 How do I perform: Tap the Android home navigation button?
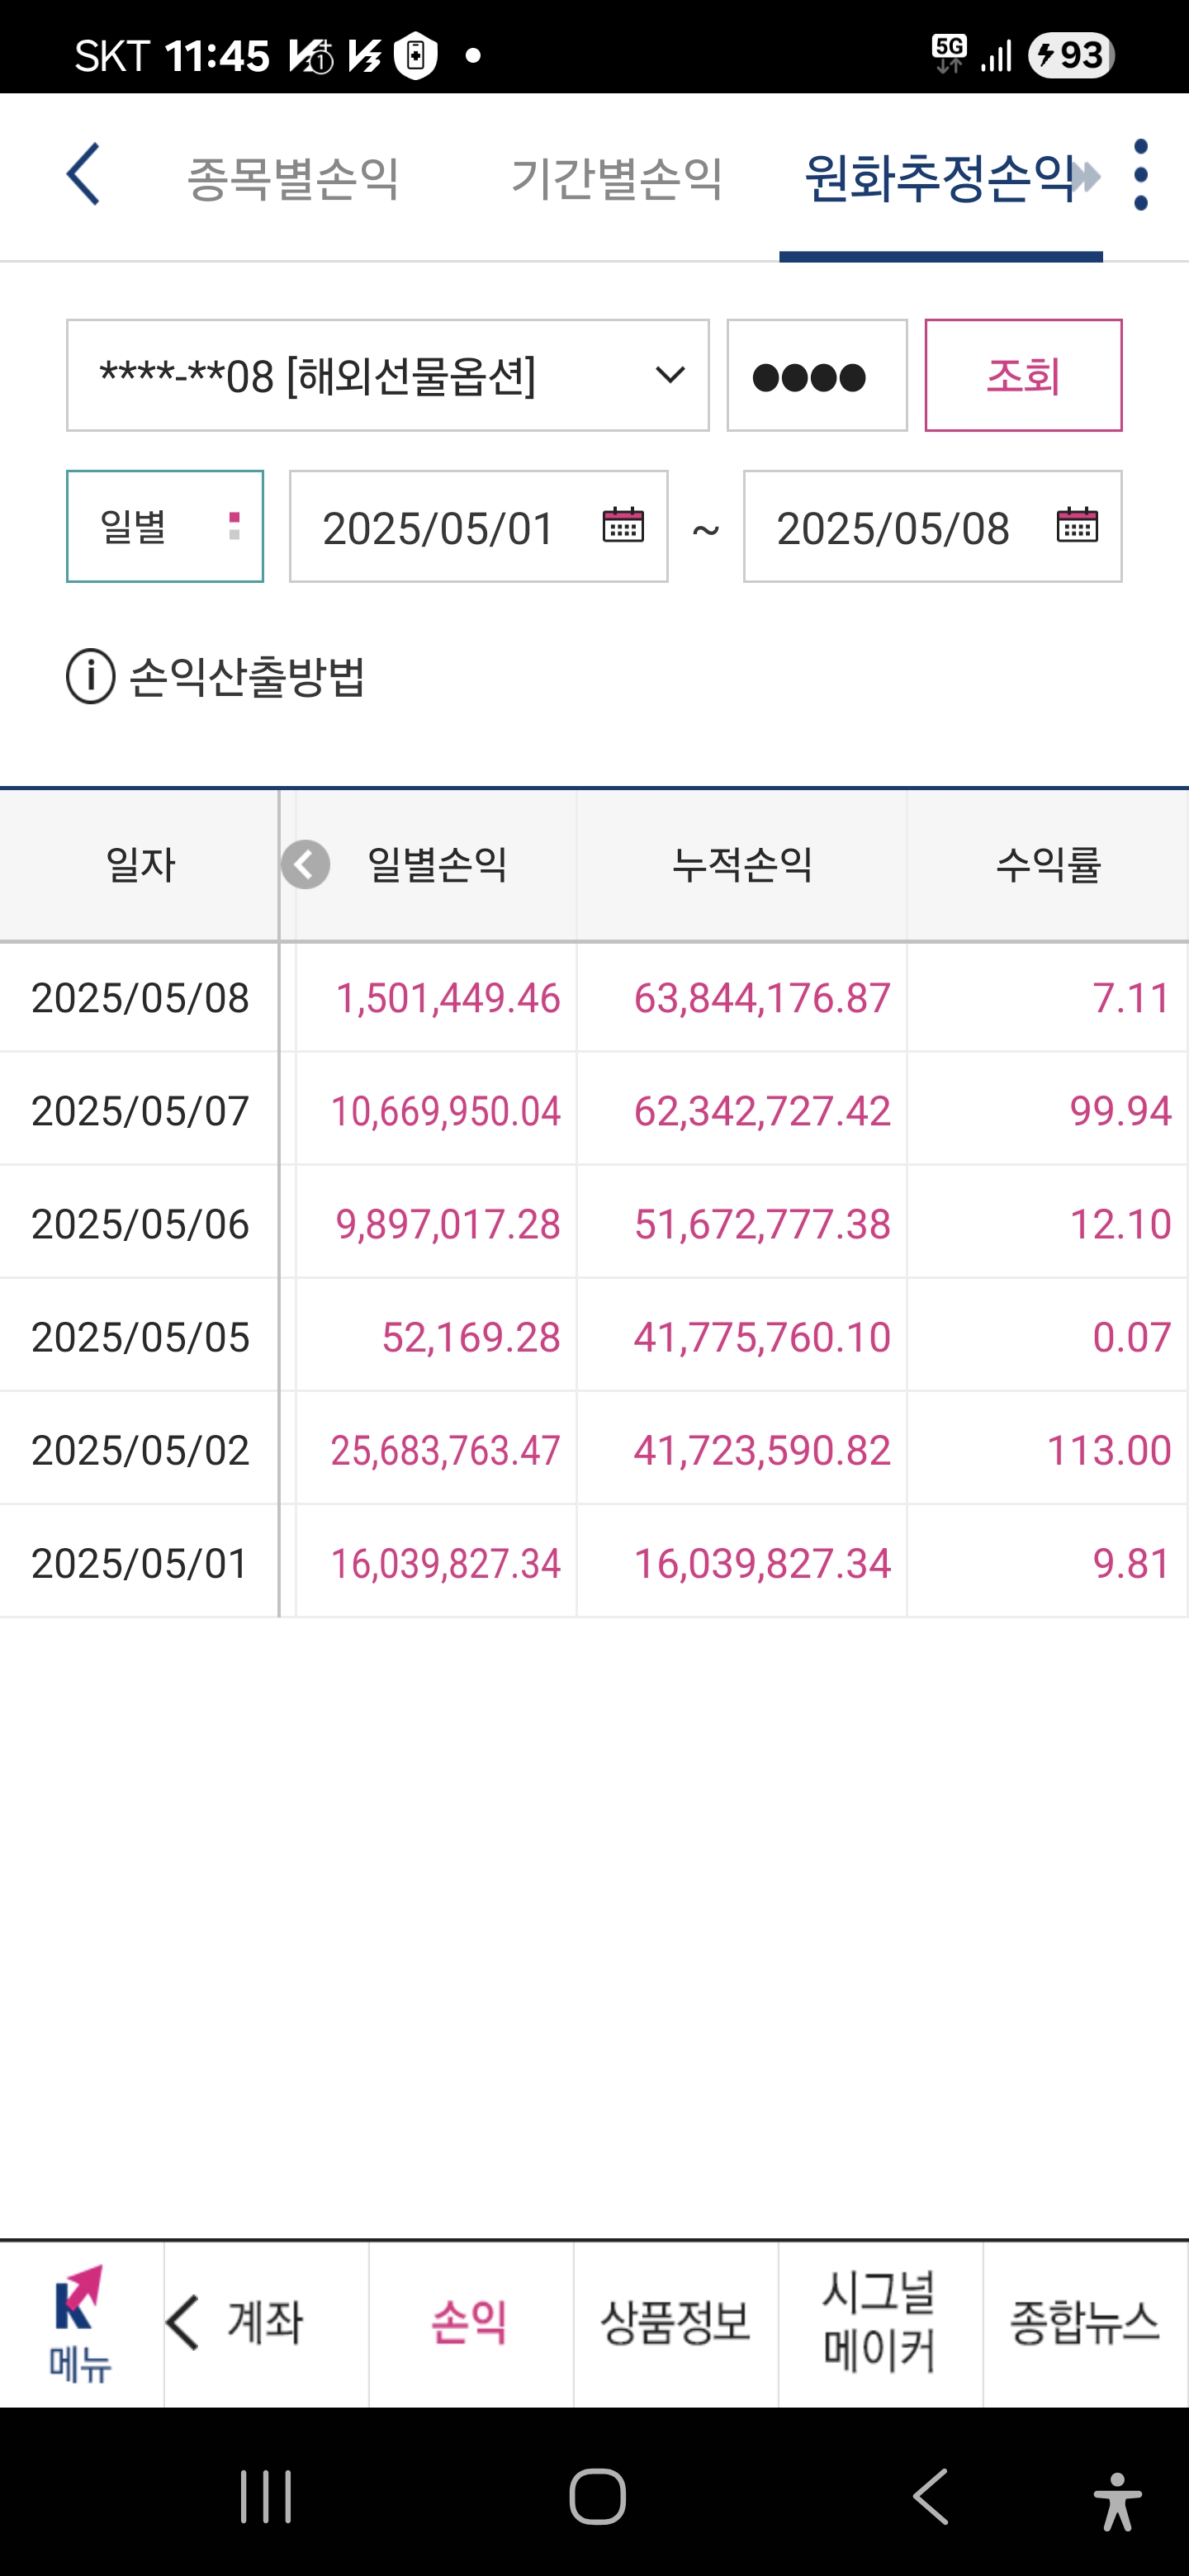[x=597, y=2497]
